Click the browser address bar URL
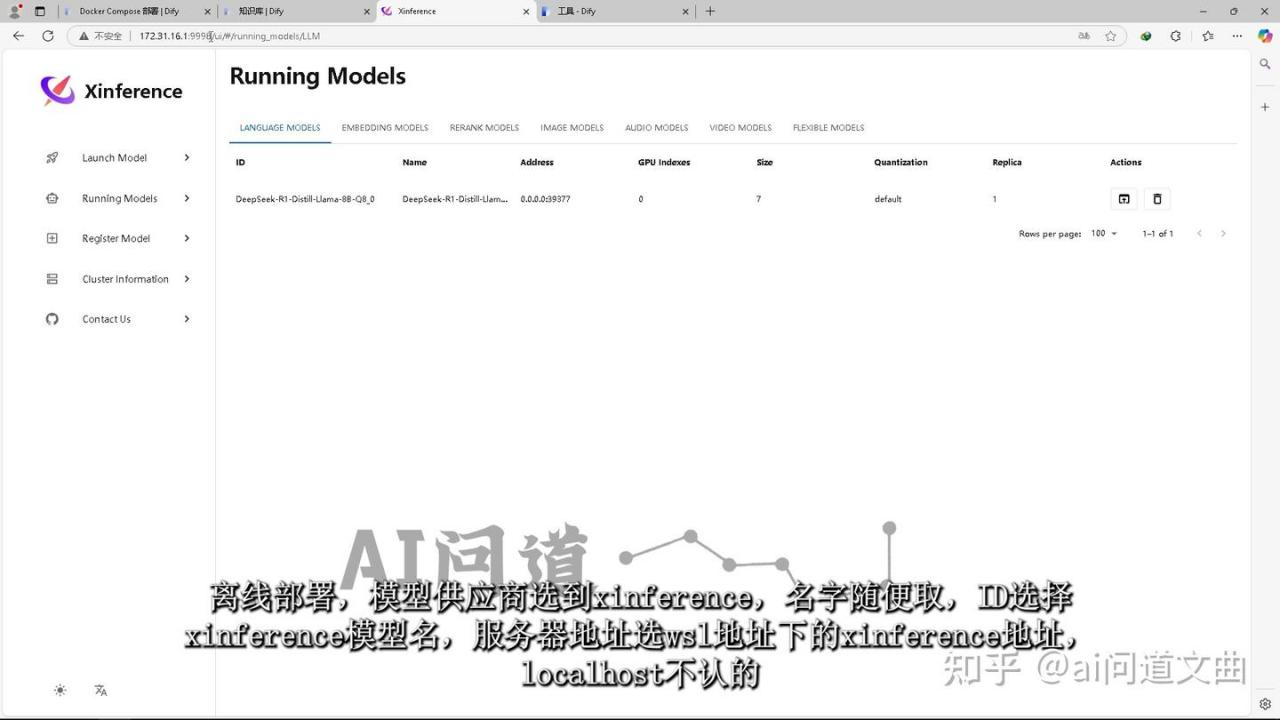The height and width of the screenshot is (720, 1280). [230, 36]
